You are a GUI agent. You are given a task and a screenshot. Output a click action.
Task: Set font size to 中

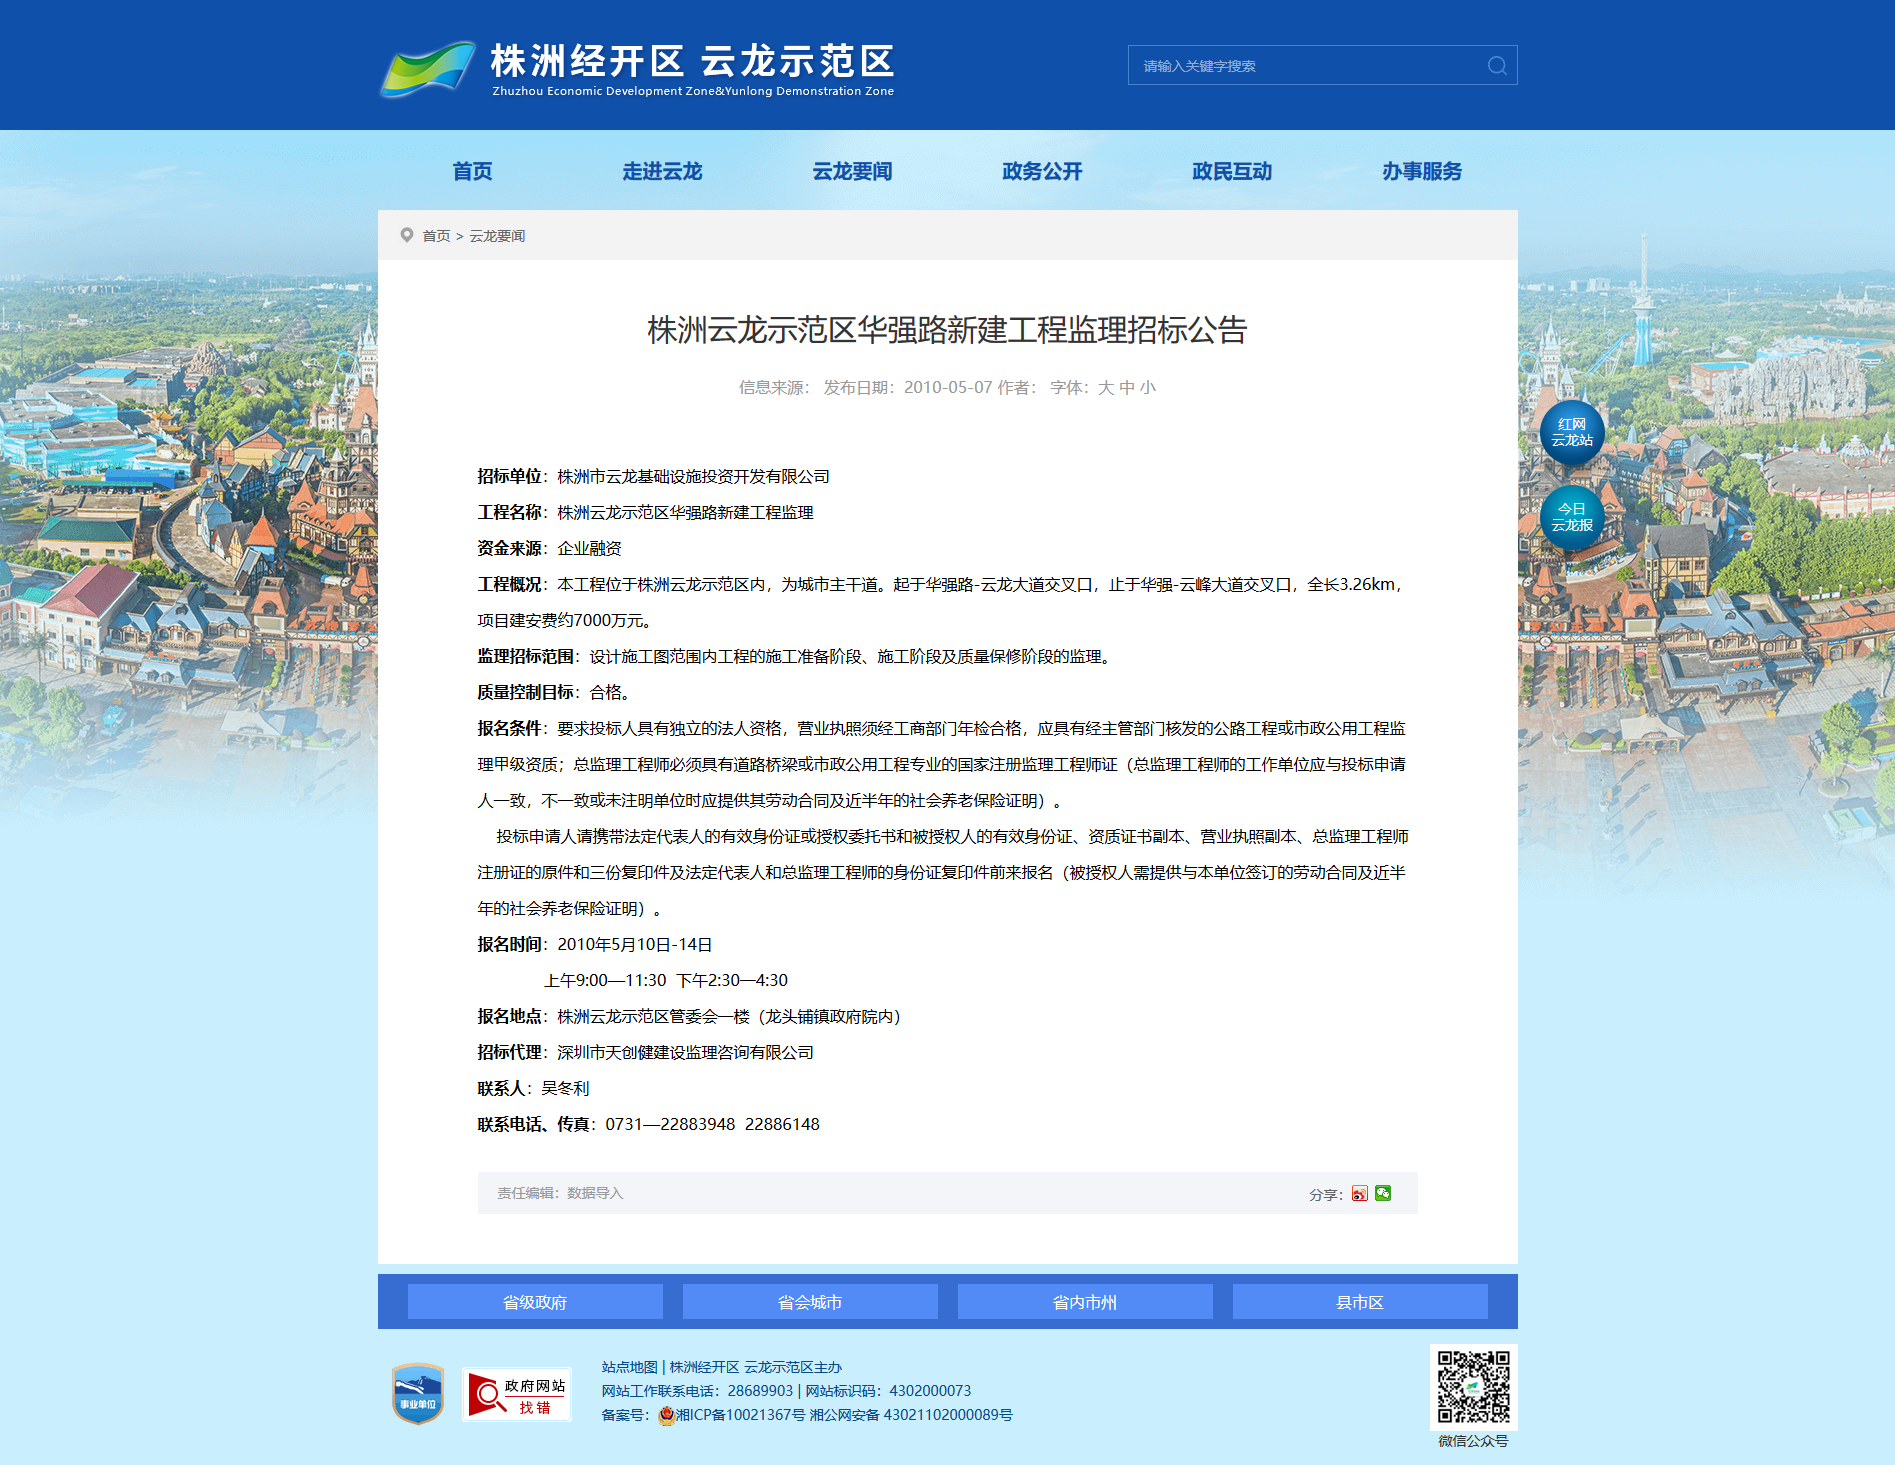1126,388
